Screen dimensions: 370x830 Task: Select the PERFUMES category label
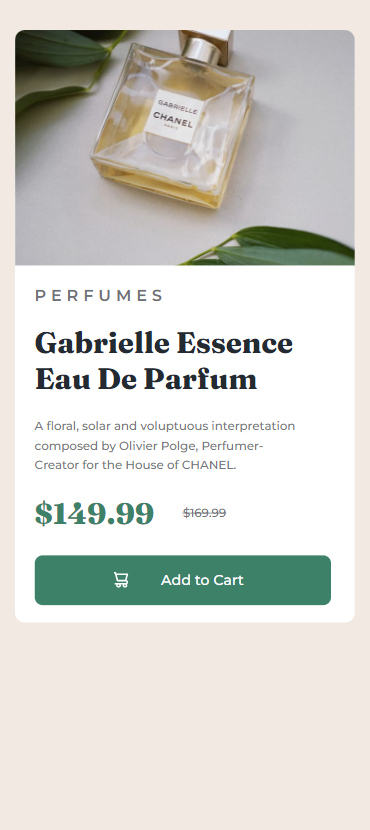[x=99, y=295]
